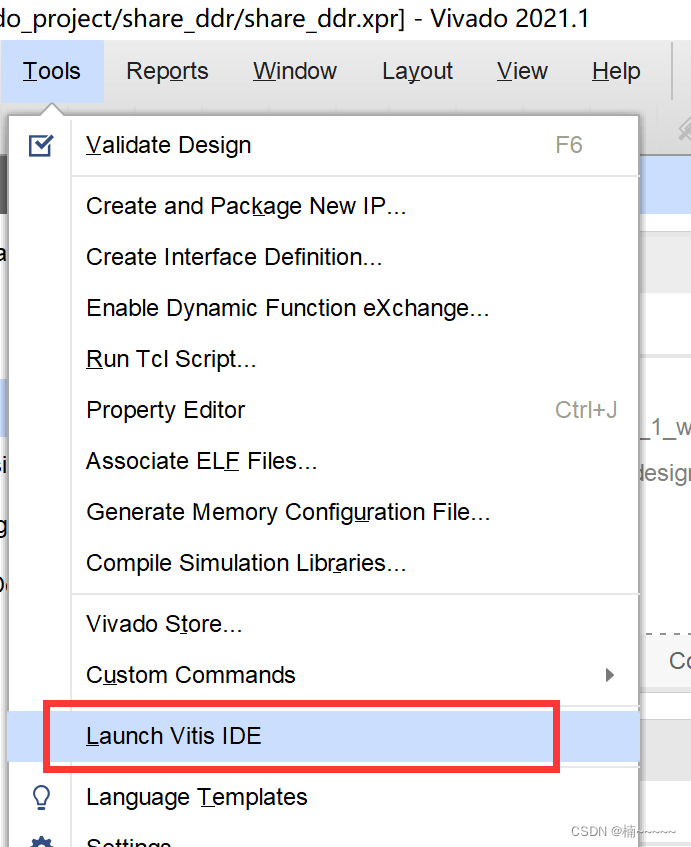
Task: Choose Associate ELF Files
Action: (x=323, y=461)
